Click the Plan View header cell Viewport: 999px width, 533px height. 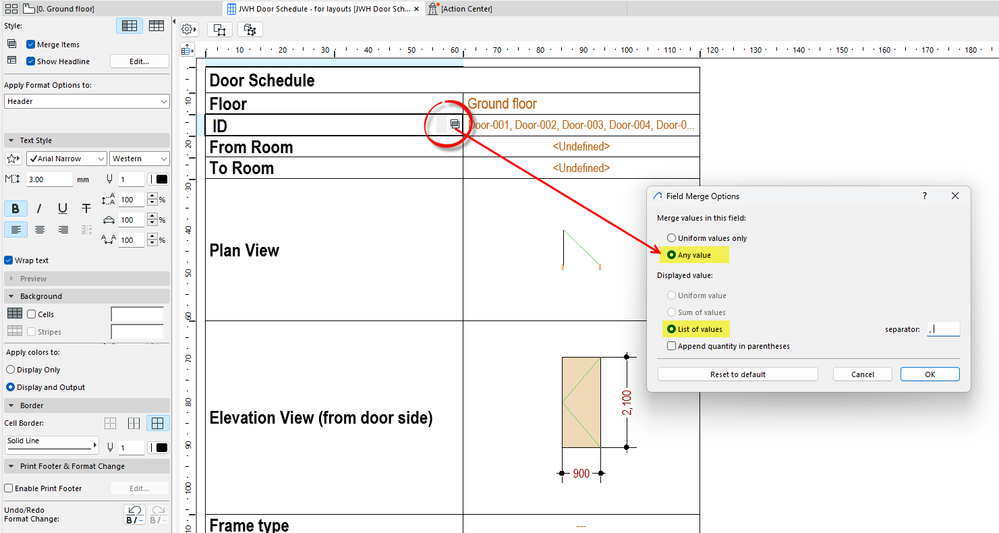(x=334, y=250)
